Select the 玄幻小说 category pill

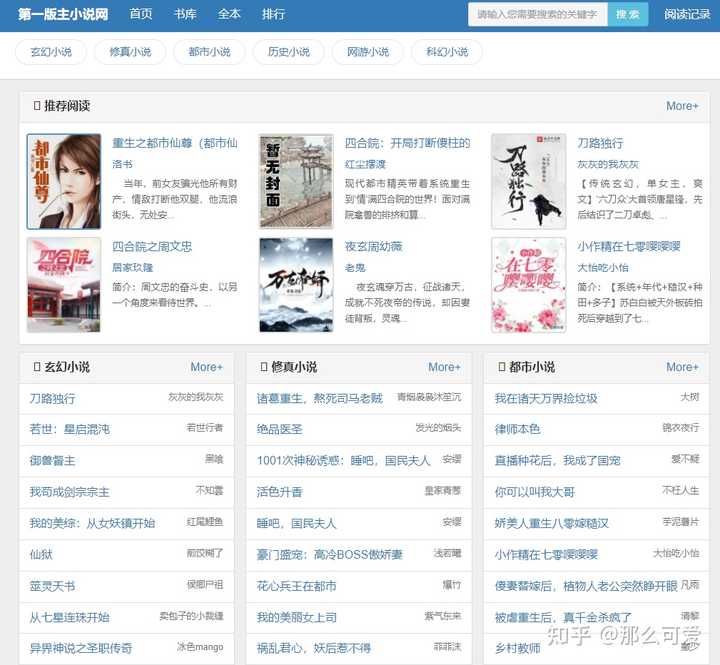click(51, 52)
